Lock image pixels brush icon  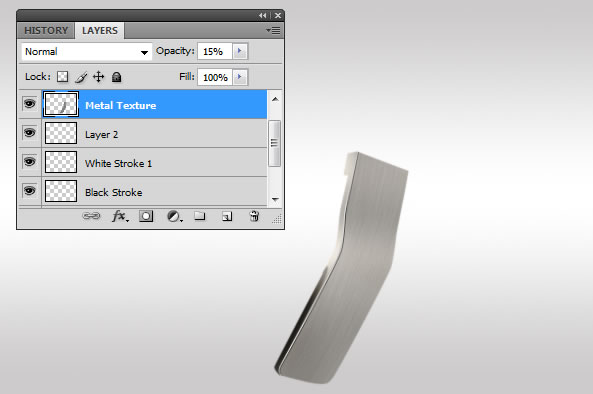click(81, 77)
